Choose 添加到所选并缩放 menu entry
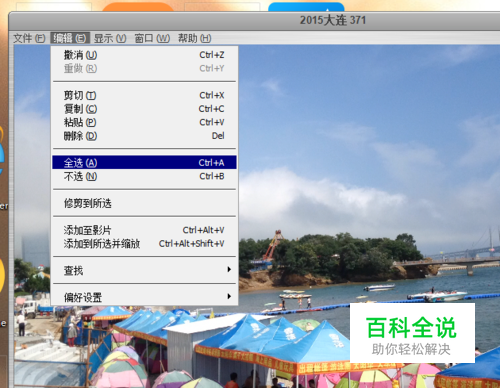This screenshot has width=500, height=388. [144, 244]
